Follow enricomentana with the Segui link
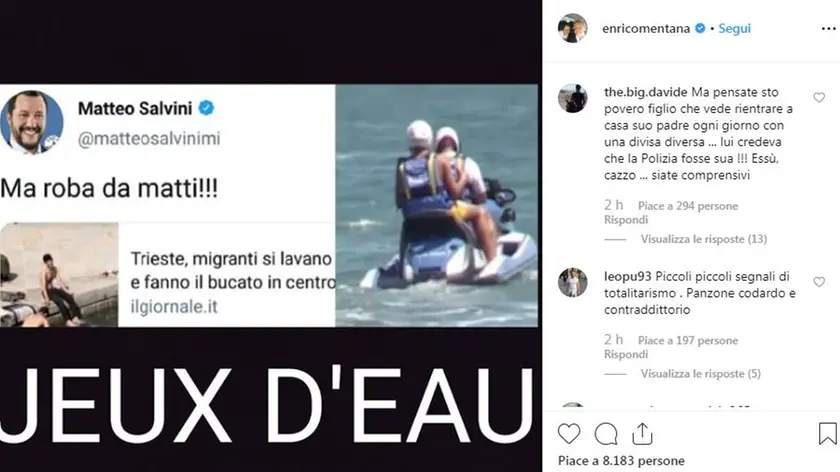840x472 pixels. [734, 28]
